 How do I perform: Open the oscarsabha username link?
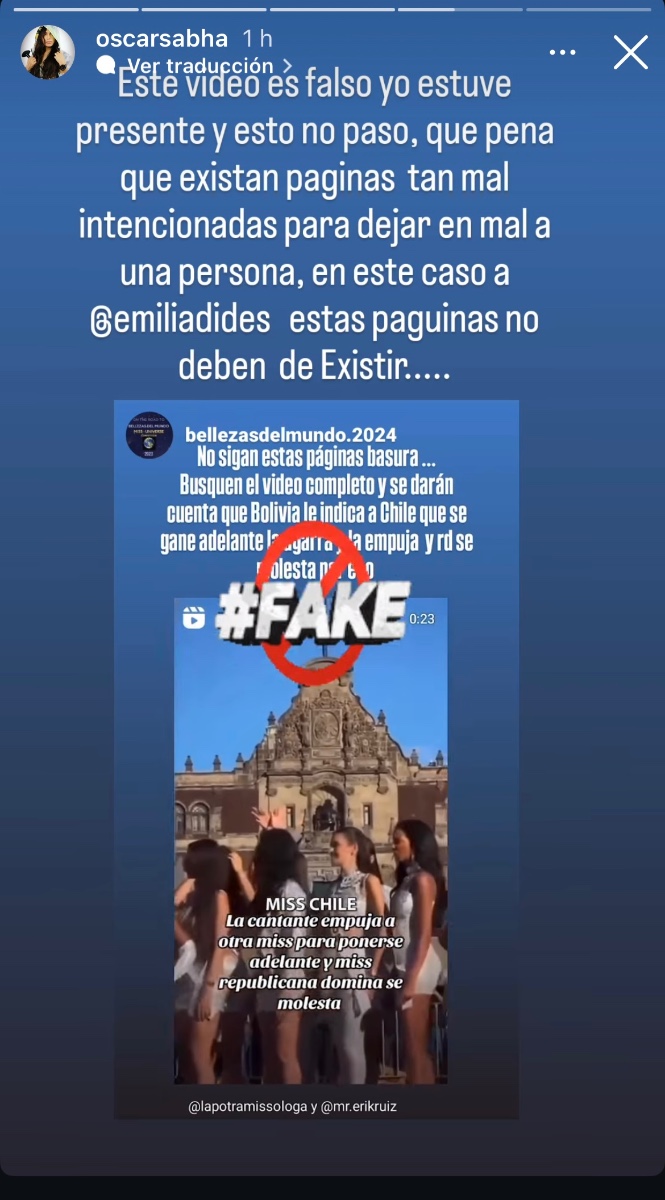pos(163,38)
